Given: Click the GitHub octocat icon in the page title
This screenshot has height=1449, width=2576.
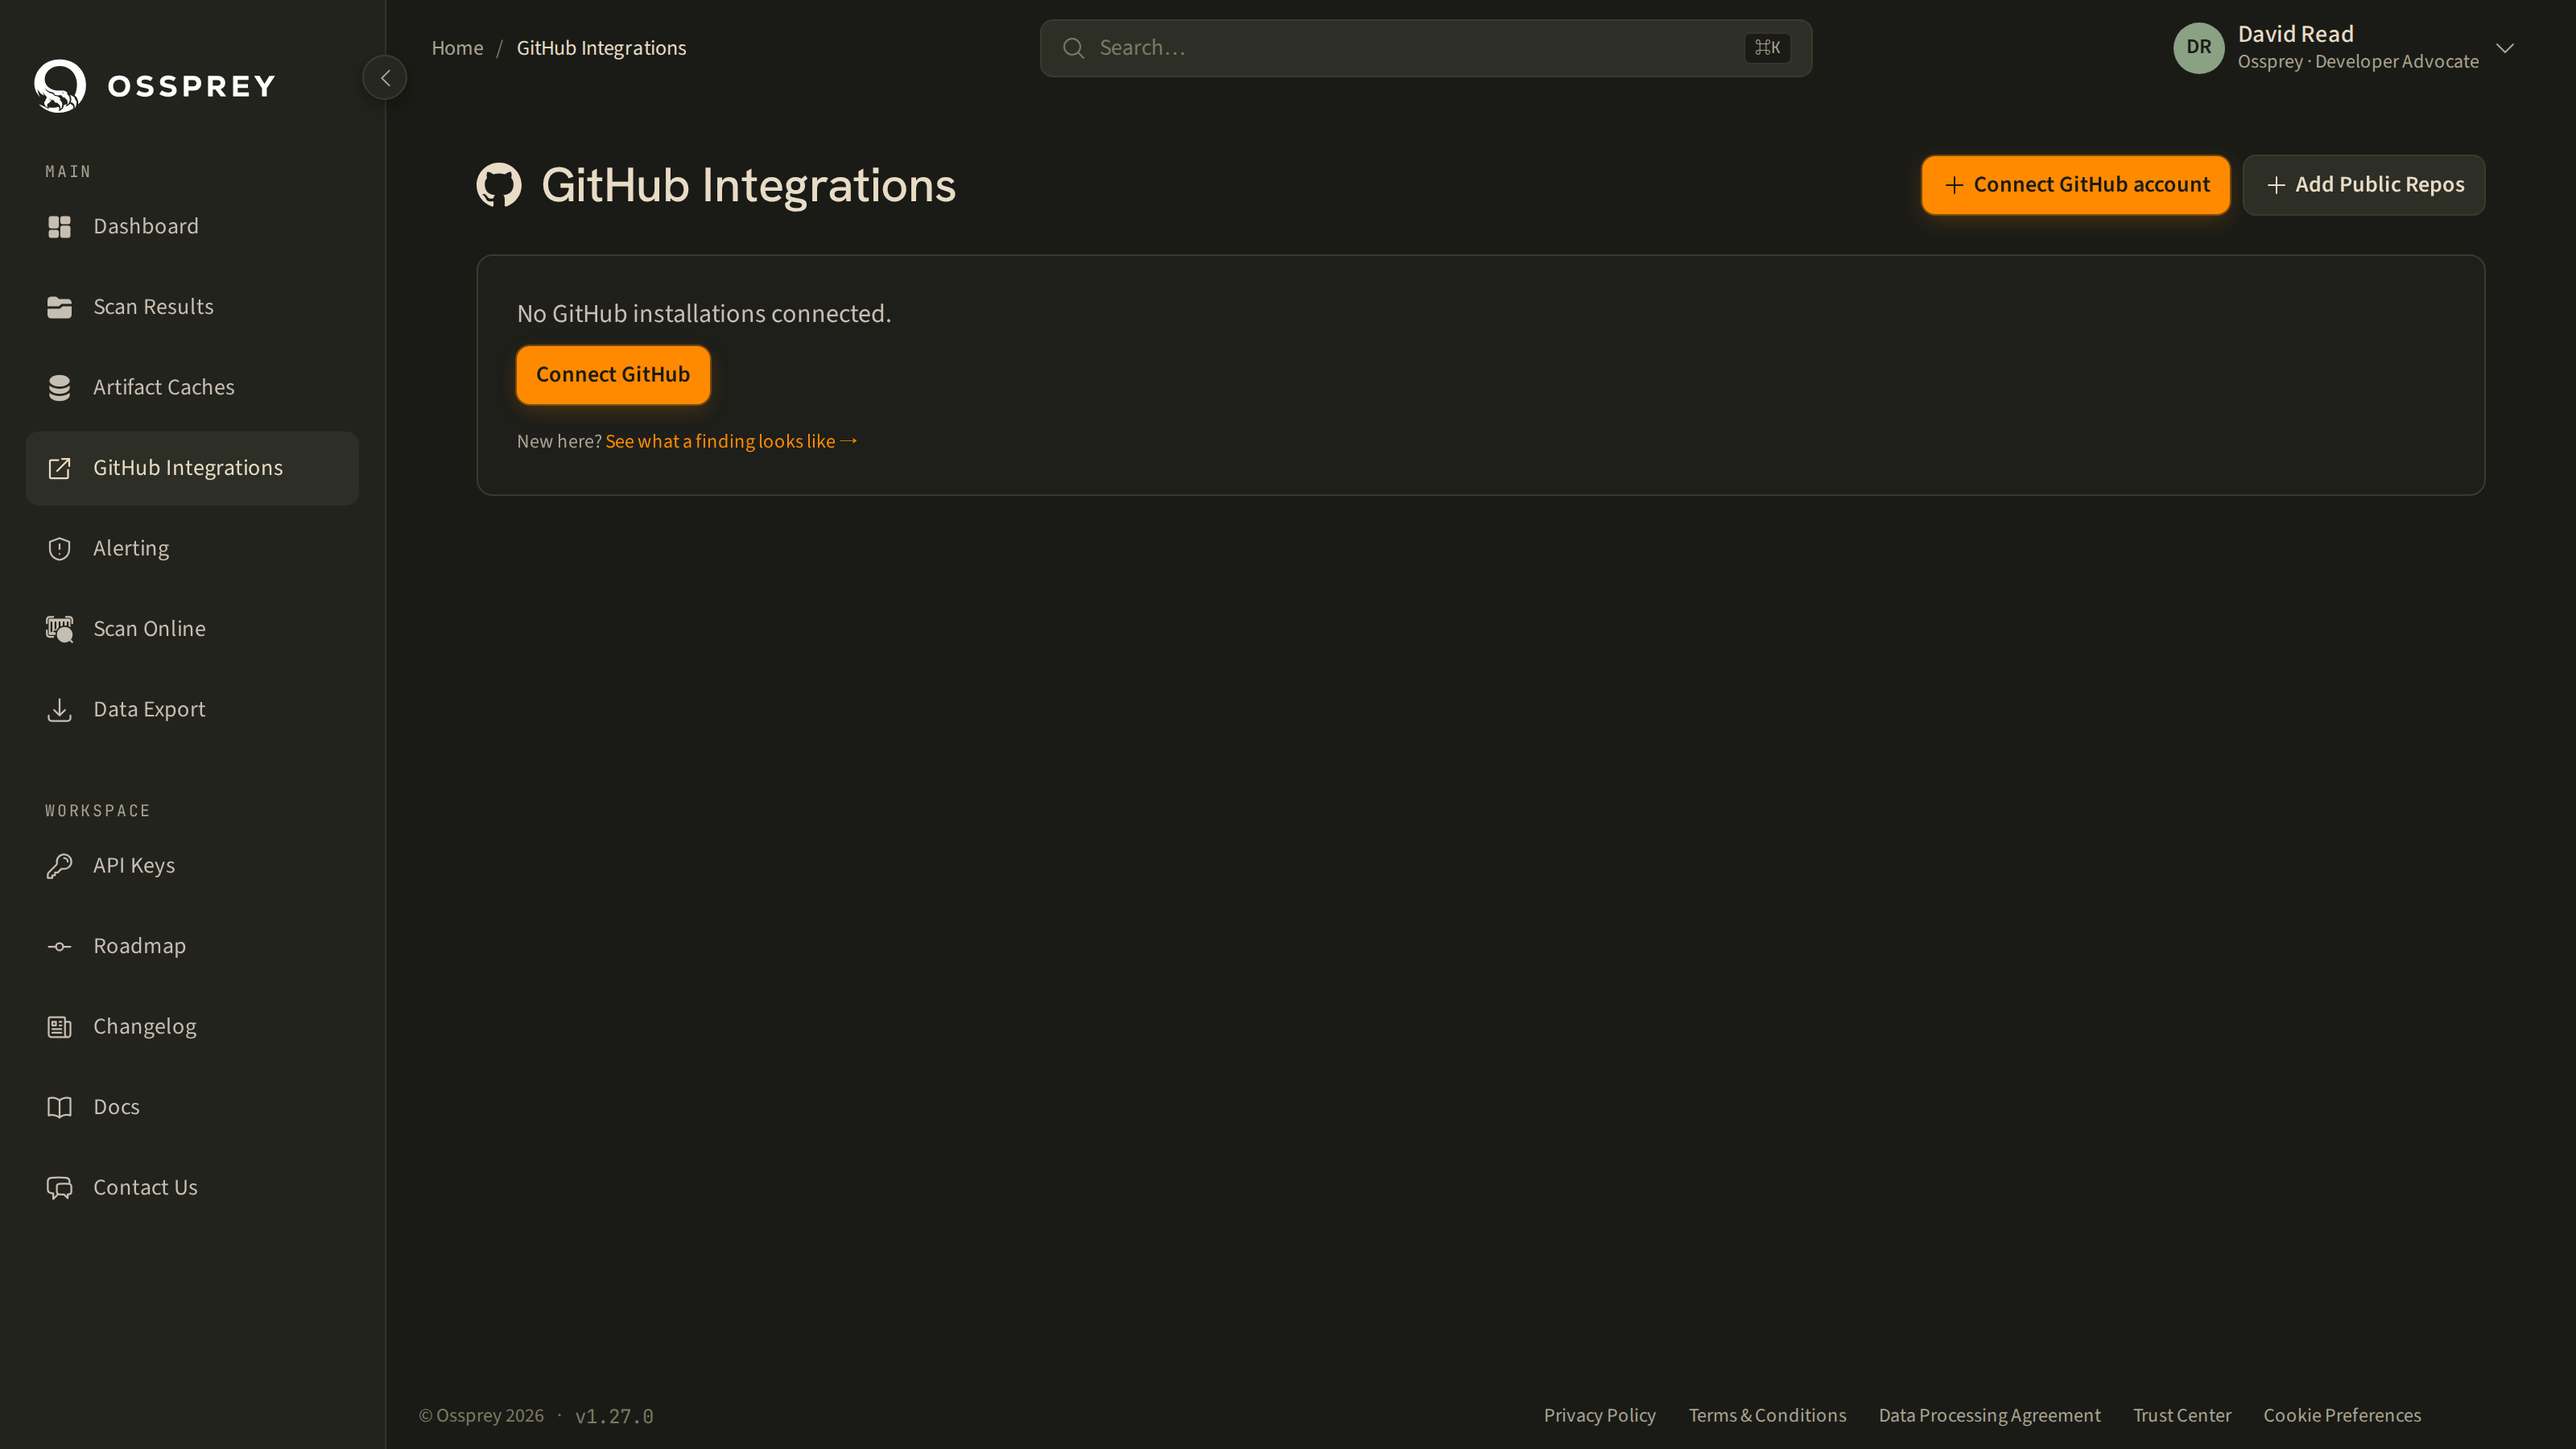Looking at the screenshot, I should (499, 185).
